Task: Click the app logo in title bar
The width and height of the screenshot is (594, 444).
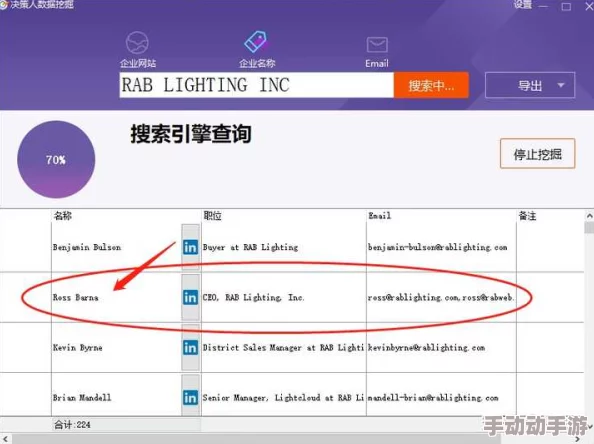Action: point(3,5)
